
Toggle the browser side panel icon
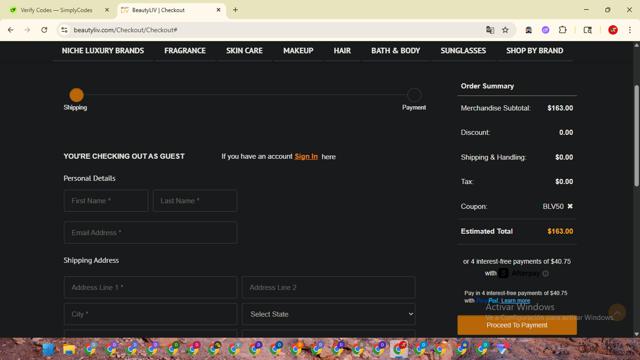pos(587,30)
